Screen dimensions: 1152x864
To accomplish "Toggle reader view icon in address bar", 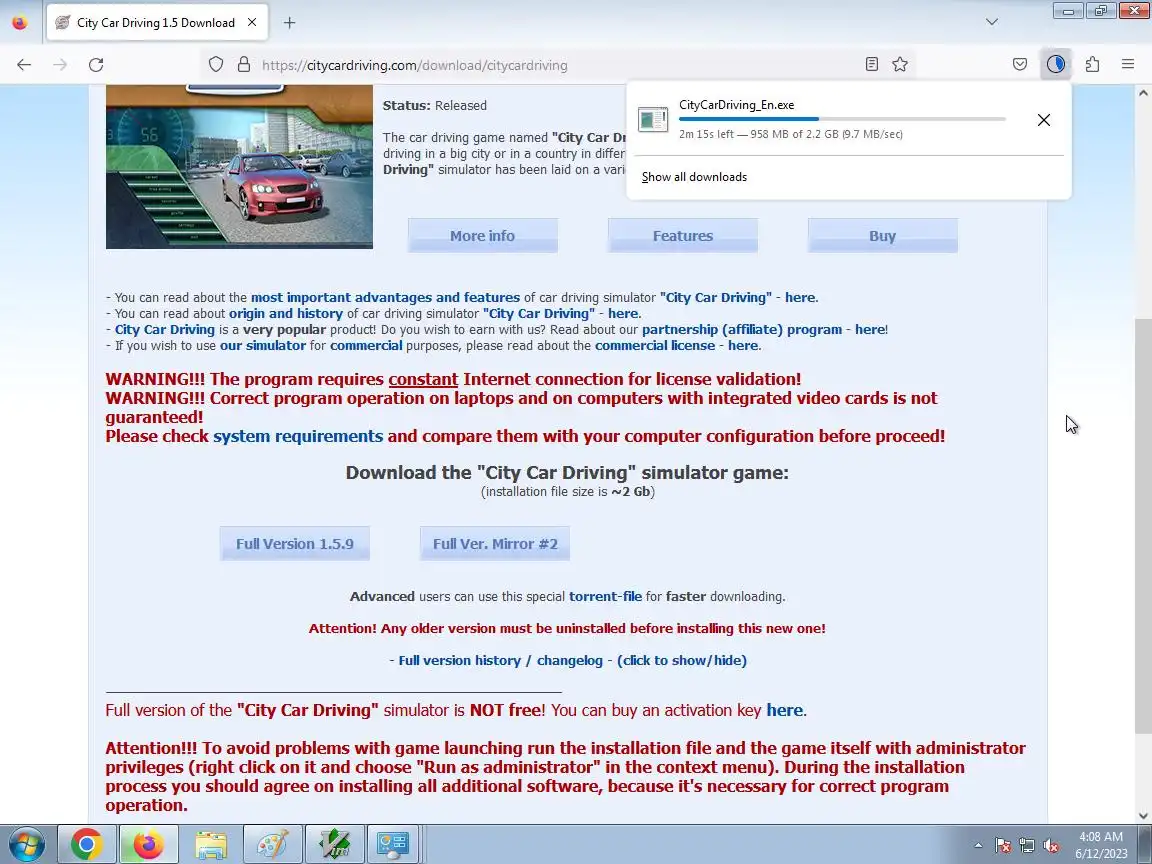I will point(872,65).
